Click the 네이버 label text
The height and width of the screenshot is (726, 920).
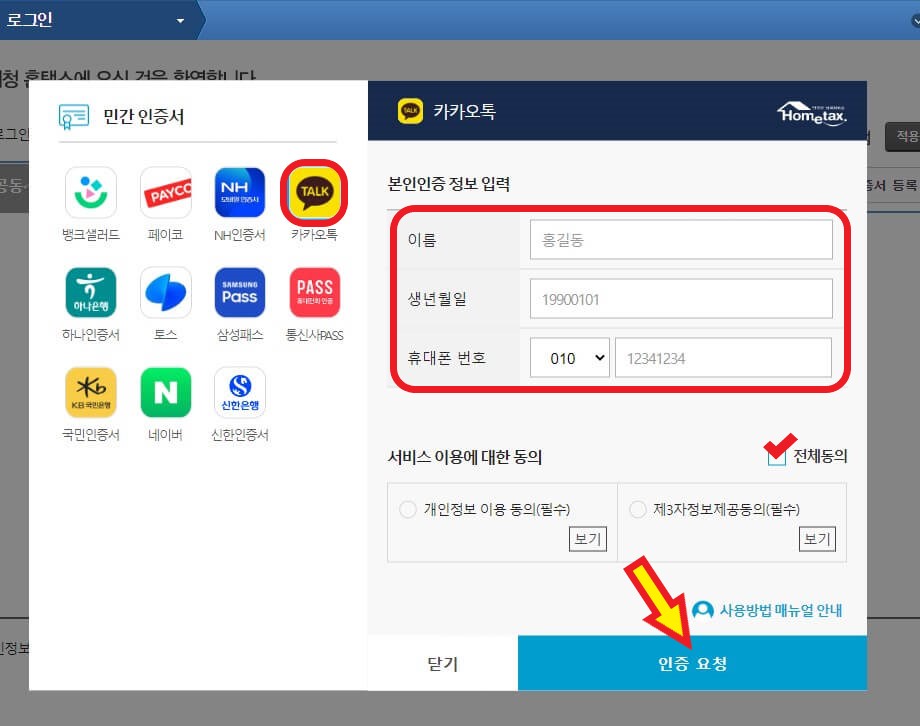click(165, 435)
